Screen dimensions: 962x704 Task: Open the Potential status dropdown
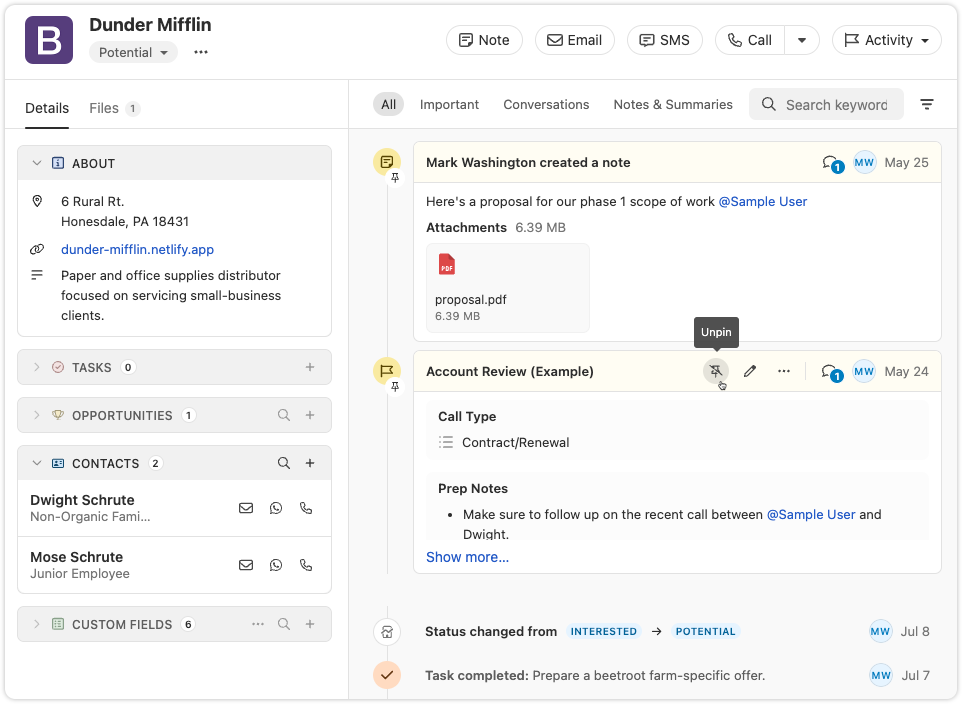[133, 52]
